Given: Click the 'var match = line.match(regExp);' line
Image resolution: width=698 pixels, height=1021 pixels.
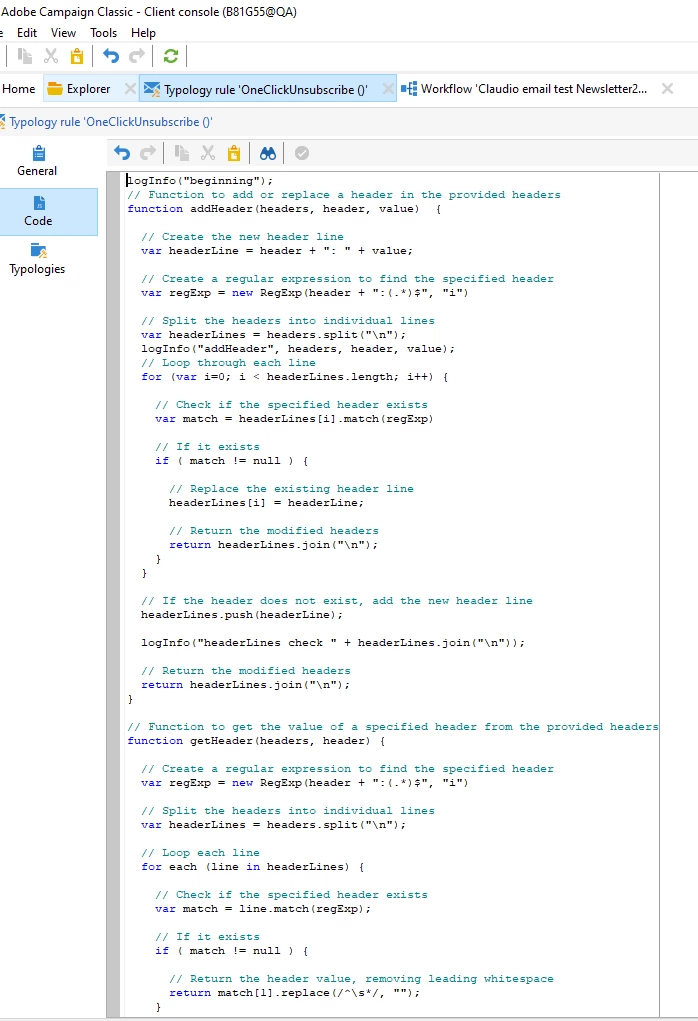Looking at the screenshot, I should pos(263,908).
